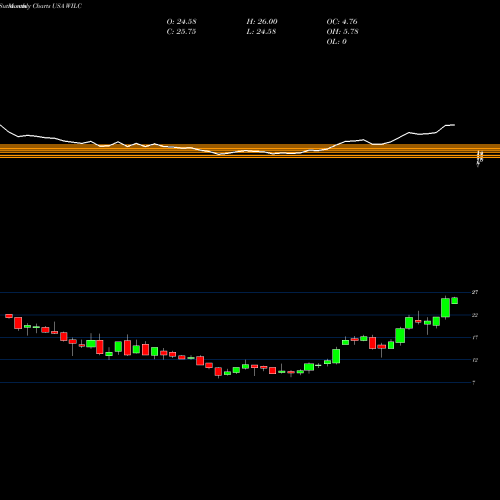Viewport: 500px width, 500px height.
Task: Click the OH: 5.78 reading
Action: (x=342, y=32)
